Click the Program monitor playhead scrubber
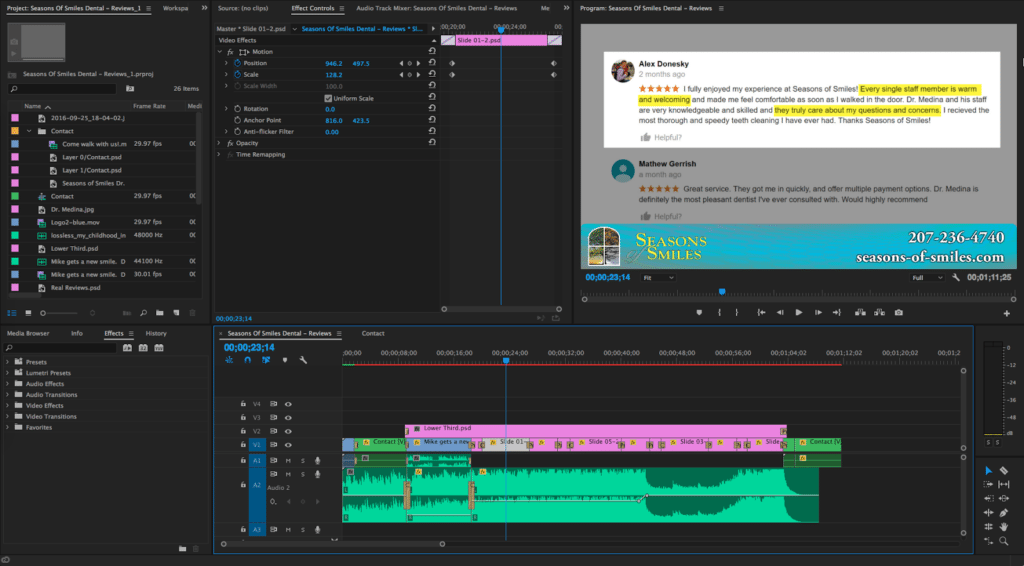The width and height of the screenshot is (1024, 566). [x=722, y=292]
